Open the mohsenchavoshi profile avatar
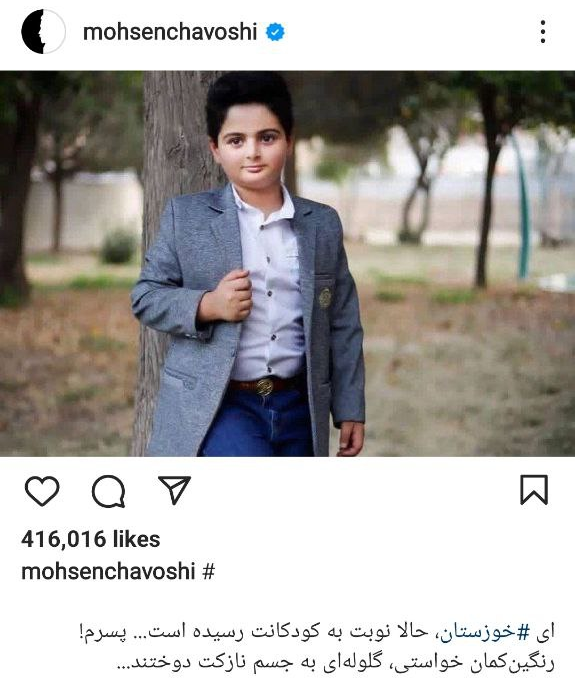Image resolution: width=575 pixels, height=698 pixels. pos(43,32)
